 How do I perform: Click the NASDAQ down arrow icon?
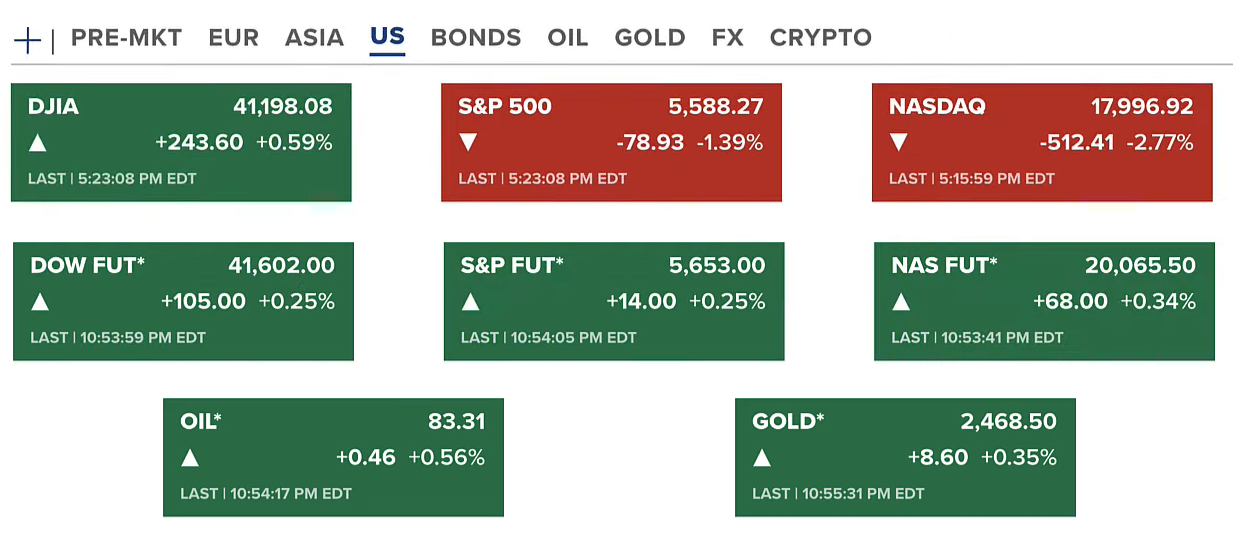(x=899, y=143)
